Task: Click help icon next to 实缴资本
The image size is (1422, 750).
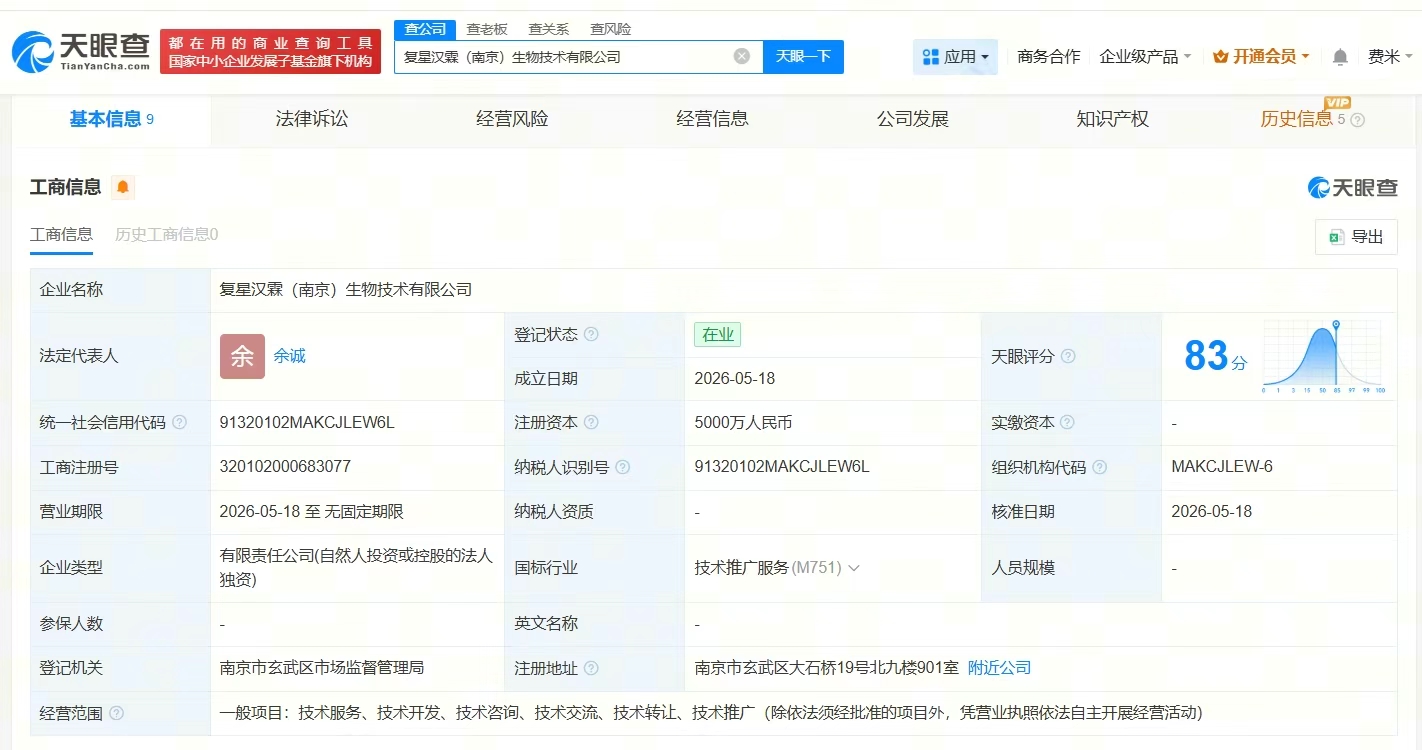Action: pos(1068,422)
